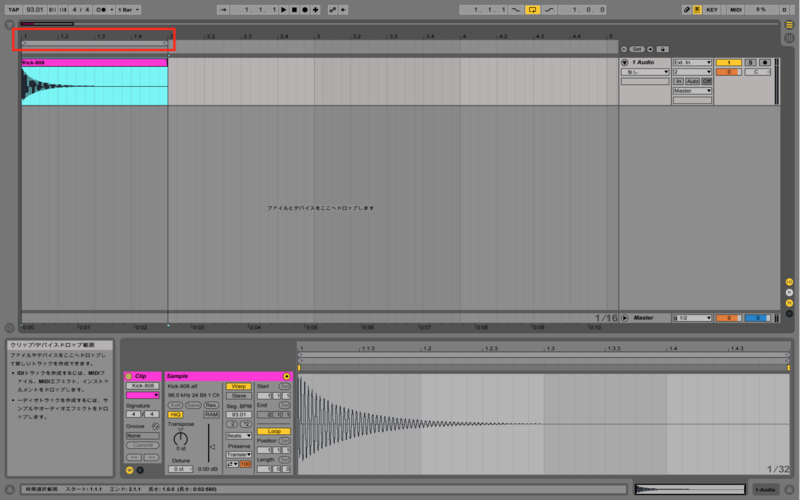Image resolution: width=800 pixels, height=500 pixels.
Task: Click the TAP tempo button
Action: click(14, 10)
